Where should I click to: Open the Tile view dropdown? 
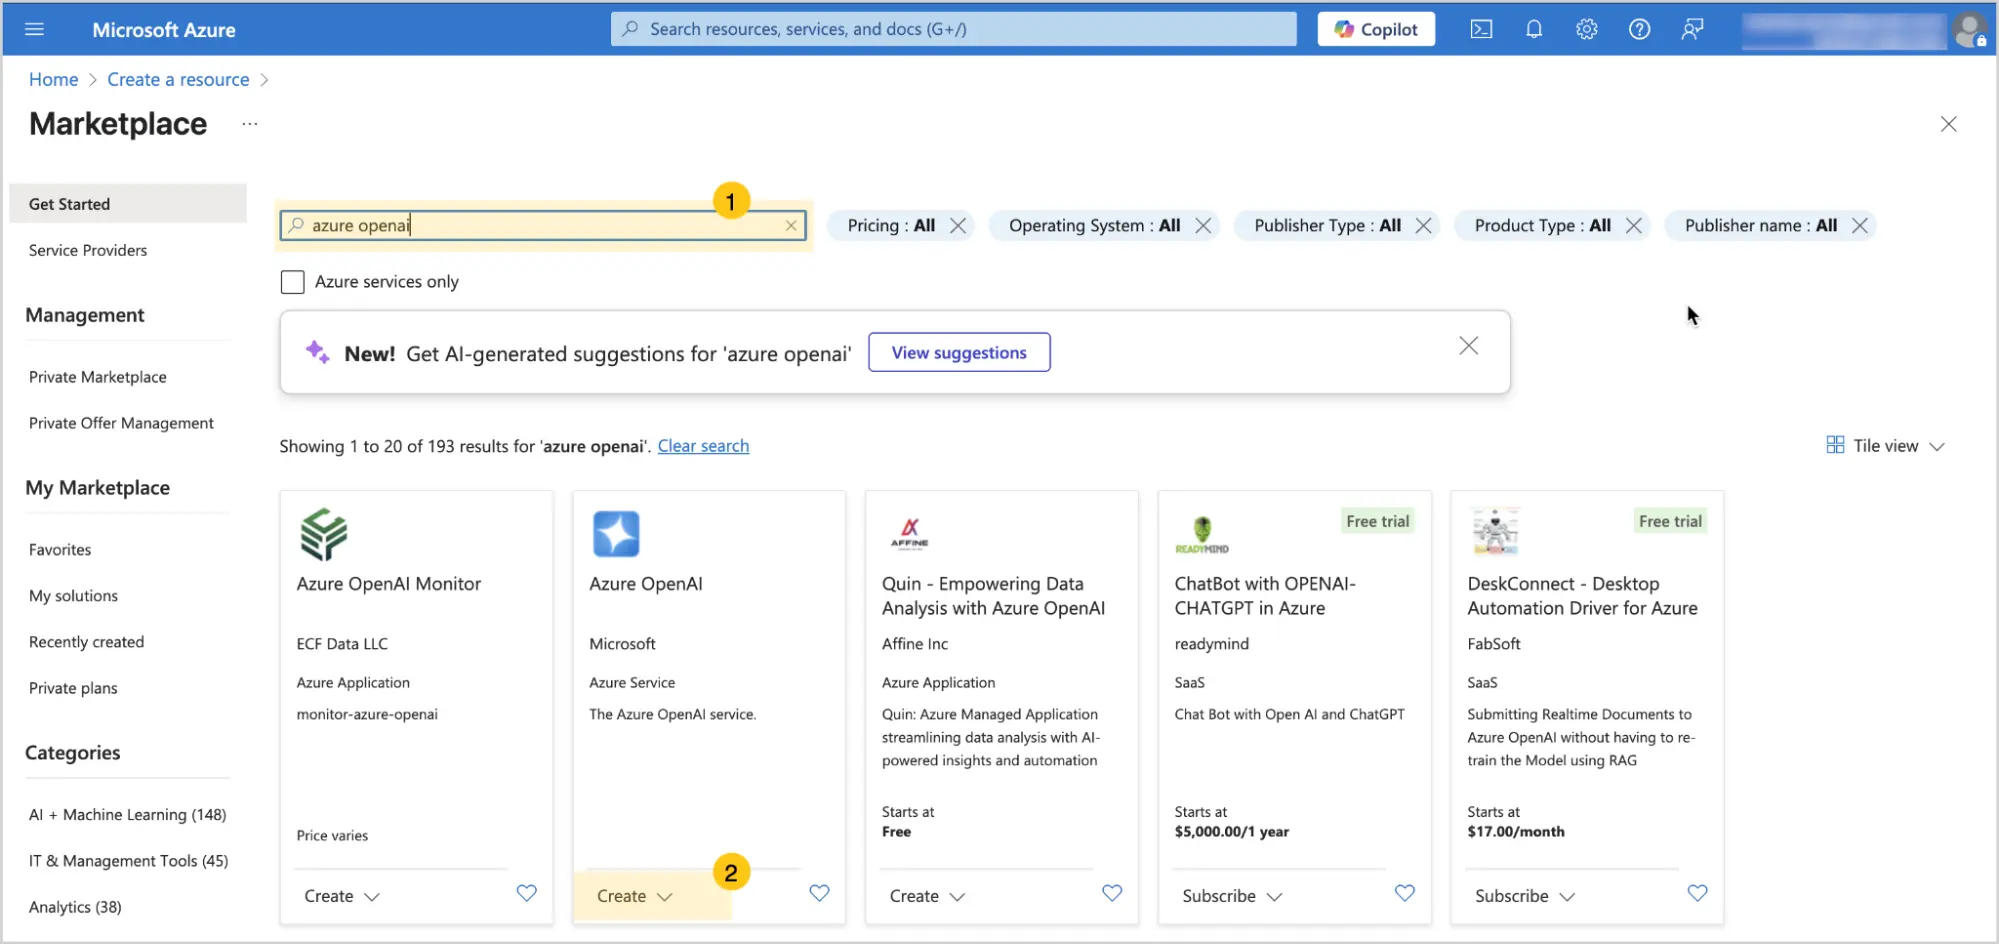1885,446
